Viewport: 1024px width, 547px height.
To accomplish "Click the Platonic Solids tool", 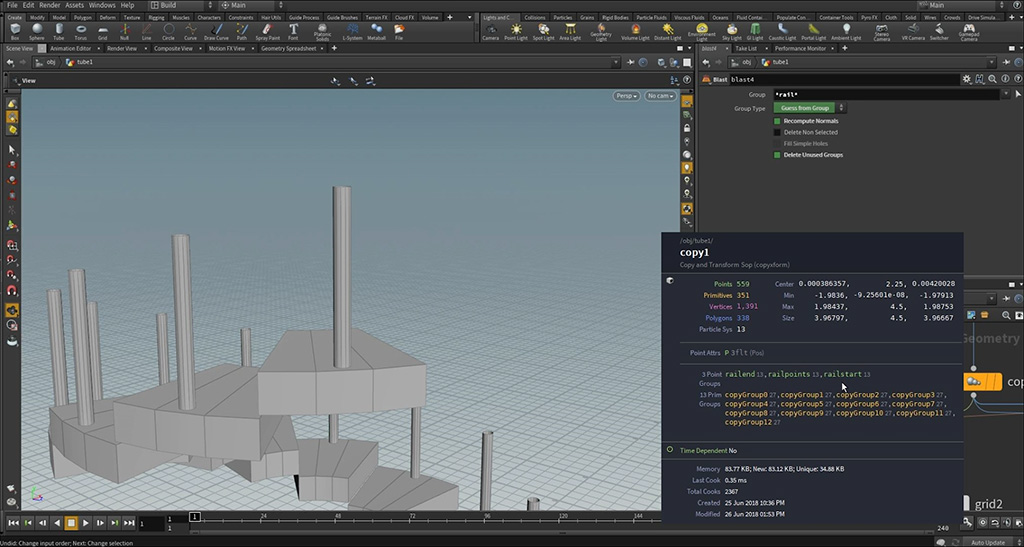I will 323,31.
